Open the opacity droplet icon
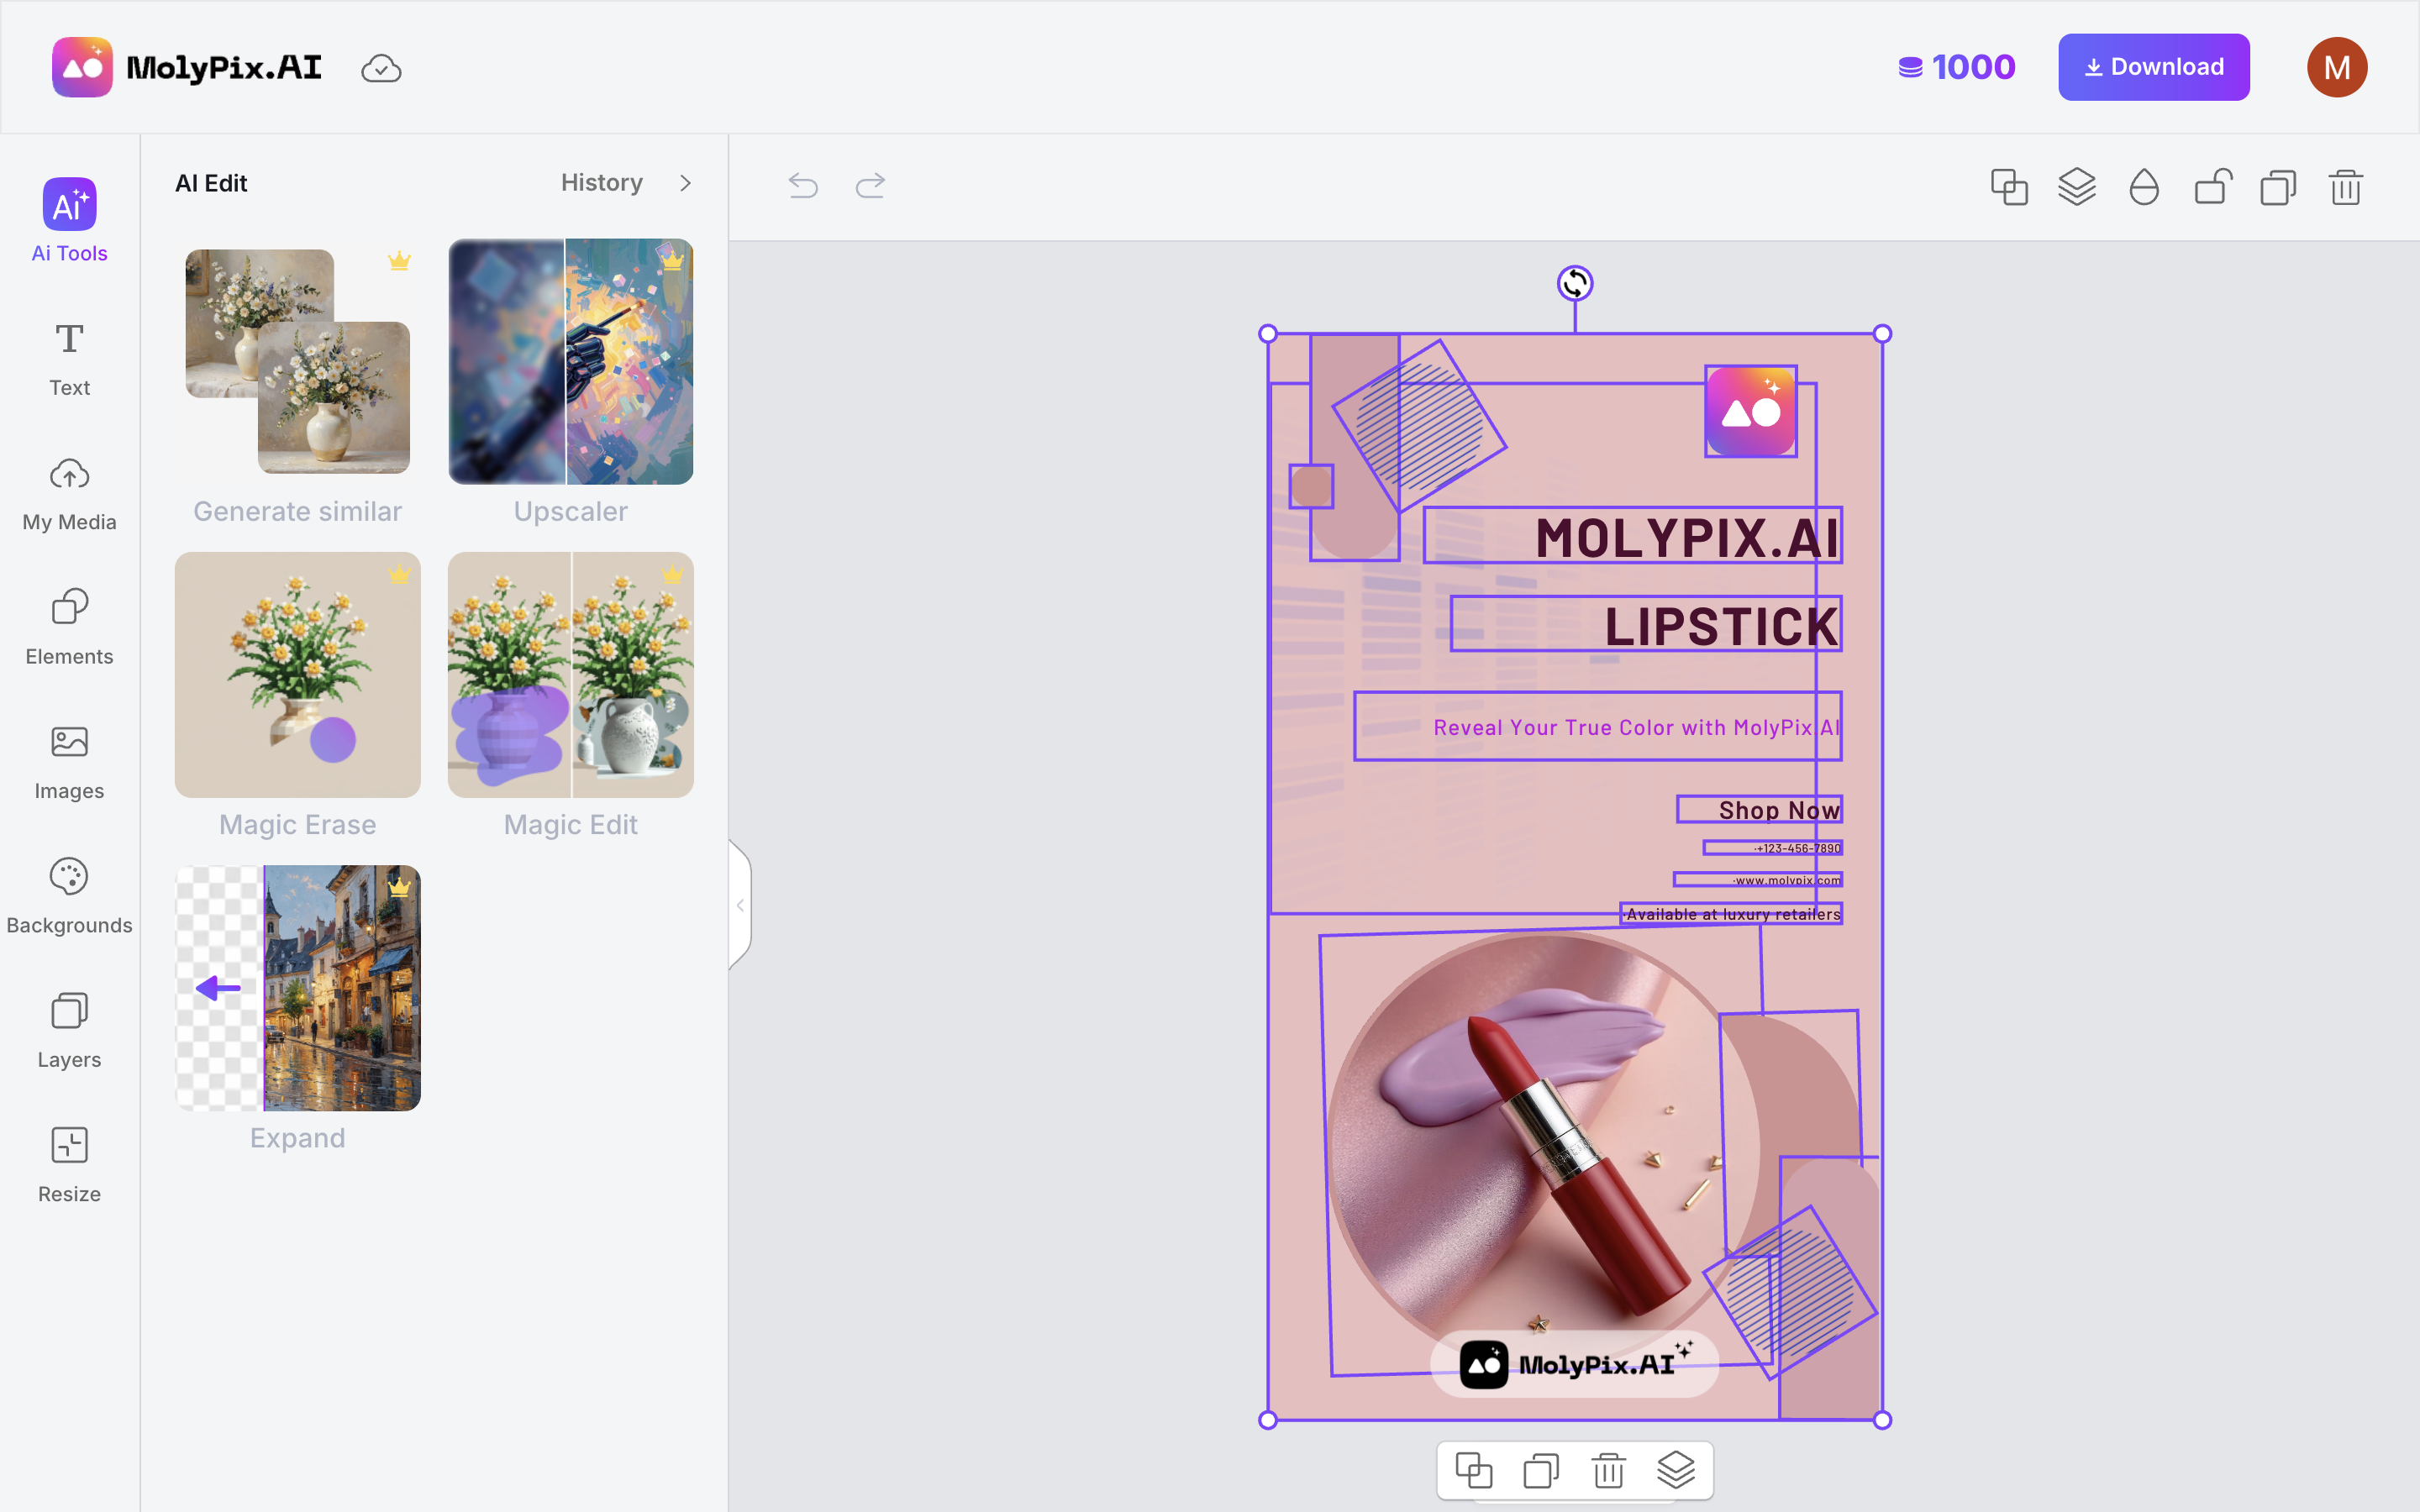This screenshot has width=2420, height=1512. 2143,187
